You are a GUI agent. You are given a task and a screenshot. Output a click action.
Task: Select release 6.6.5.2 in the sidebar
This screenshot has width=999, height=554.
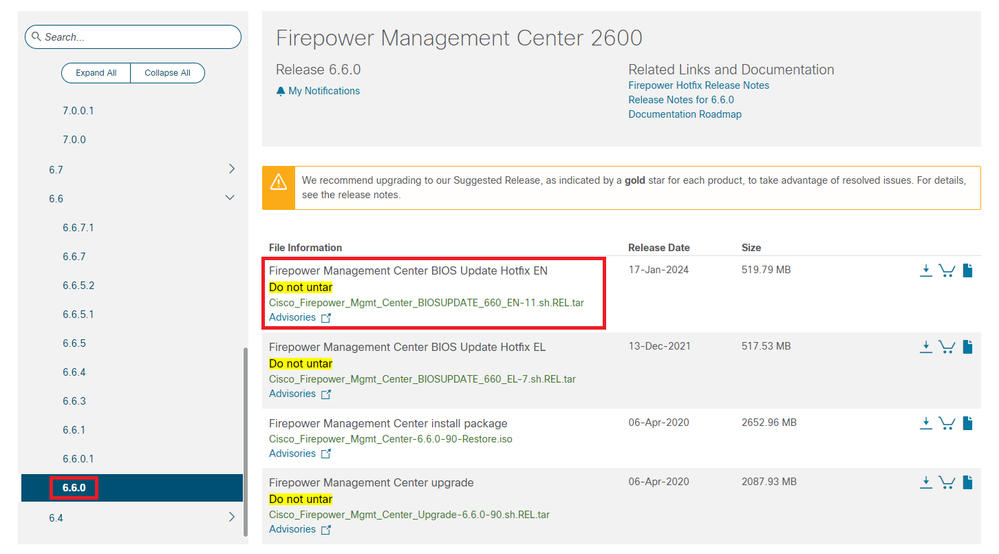pos(78,285)
